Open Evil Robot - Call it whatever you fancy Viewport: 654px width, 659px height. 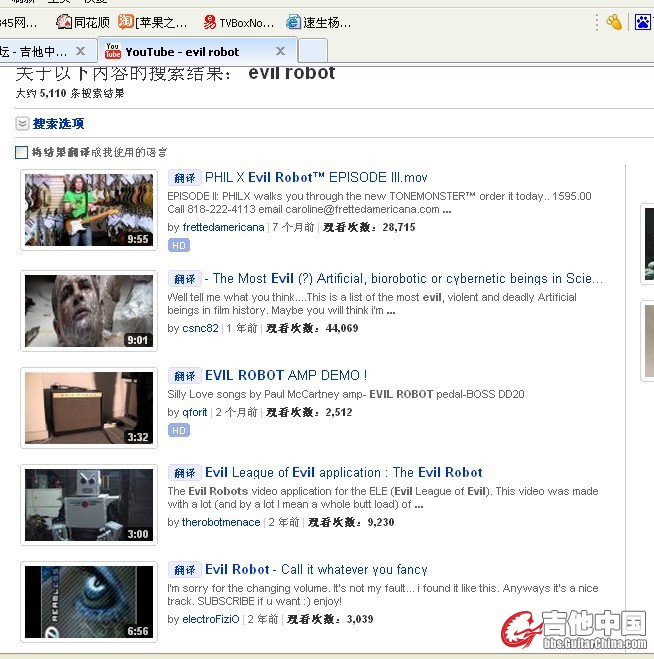click(x=316, y=569)
